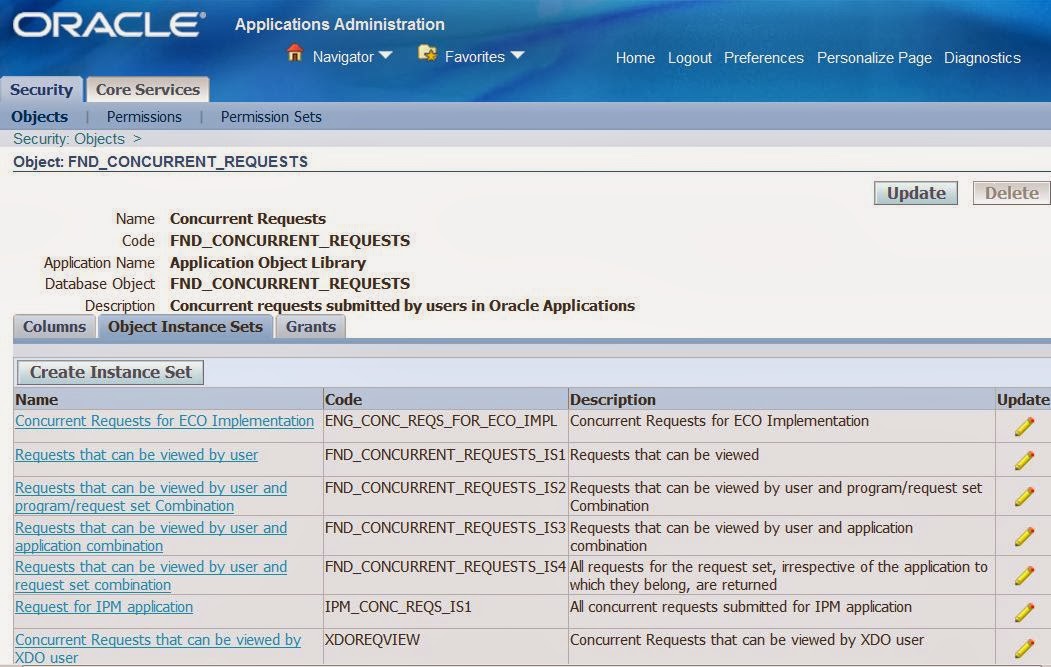Click pencil icon for ECO Implementation row

1024,426
